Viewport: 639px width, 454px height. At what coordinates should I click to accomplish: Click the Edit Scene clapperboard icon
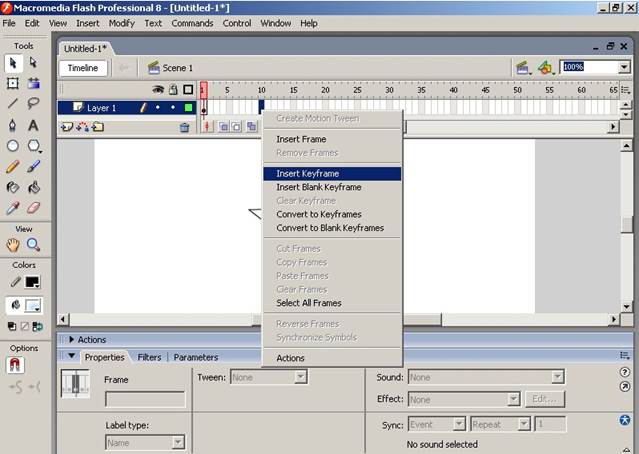tap(523, 68)
